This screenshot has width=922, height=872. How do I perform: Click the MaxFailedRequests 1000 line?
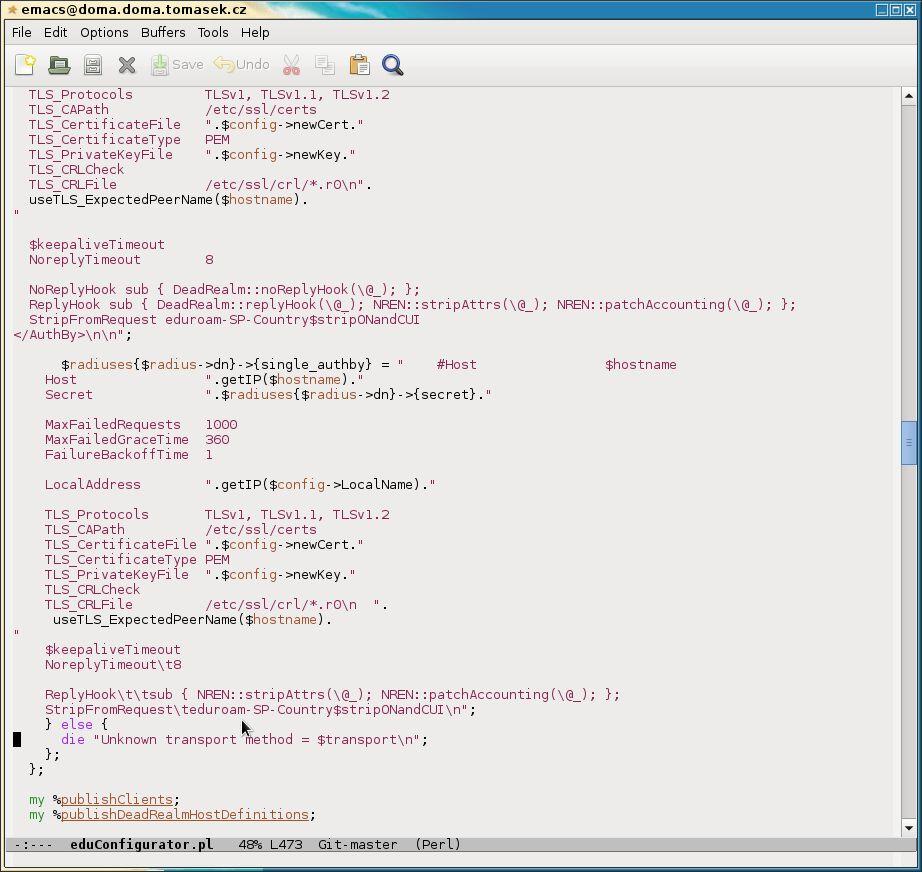point(141,425)
